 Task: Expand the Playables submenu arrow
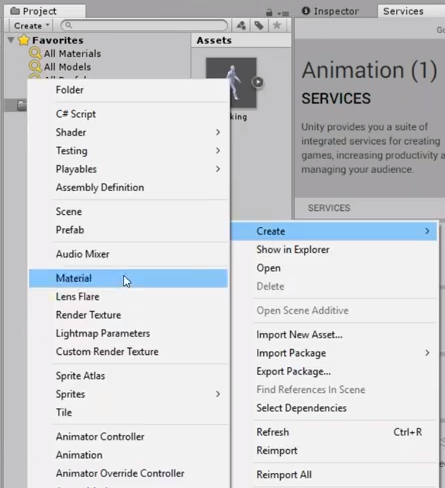pos(218,169)
